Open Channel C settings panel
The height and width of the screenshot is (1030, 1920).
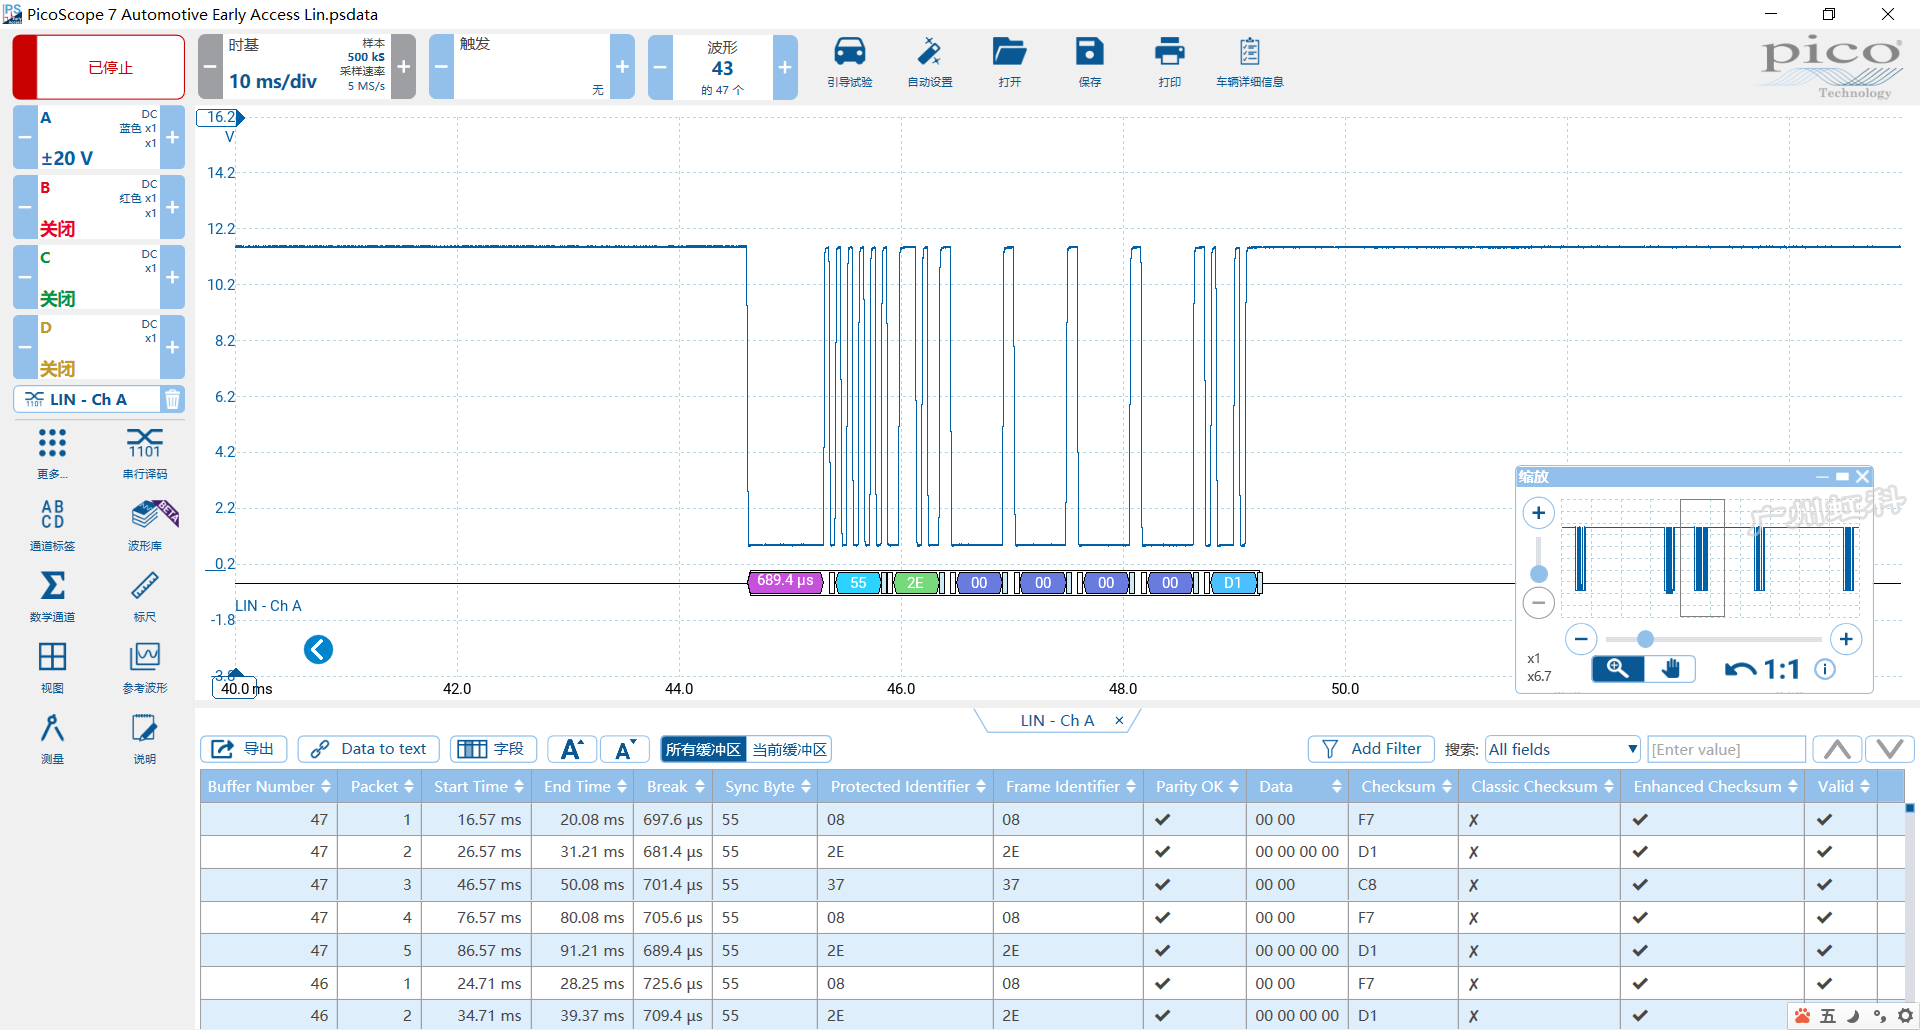(98, 277)
